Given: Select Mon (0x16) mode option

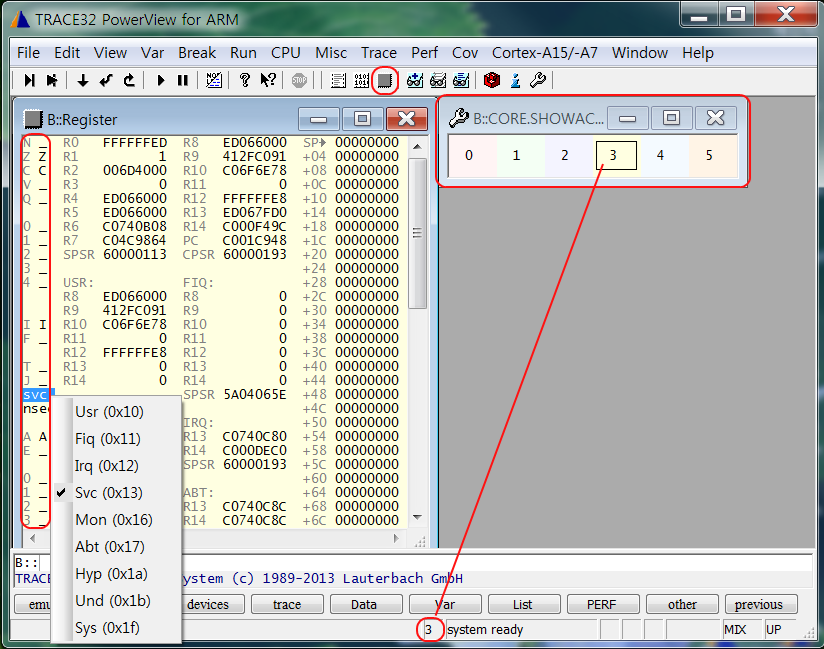Looking at the screenshot, I should [x=113, y=519].
